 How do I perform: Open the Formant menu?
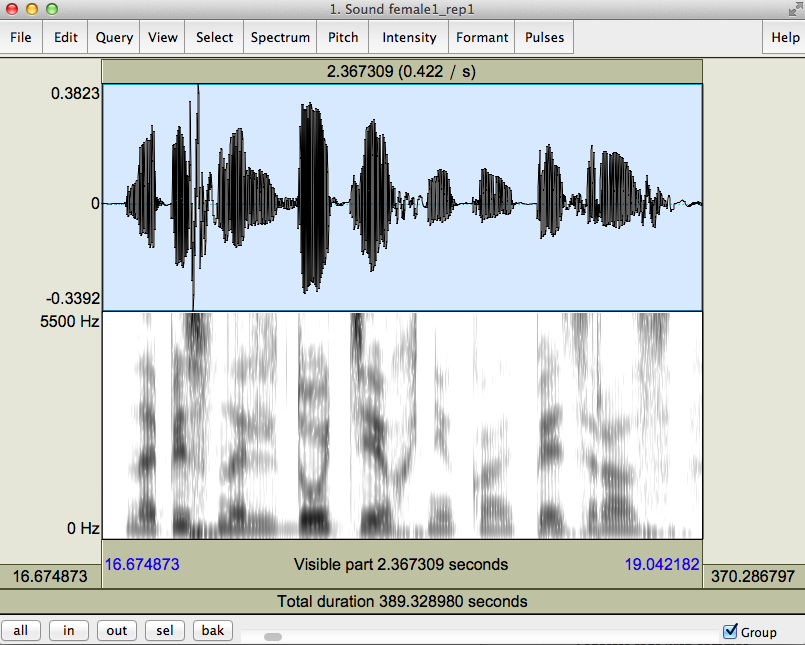(482, 37)
